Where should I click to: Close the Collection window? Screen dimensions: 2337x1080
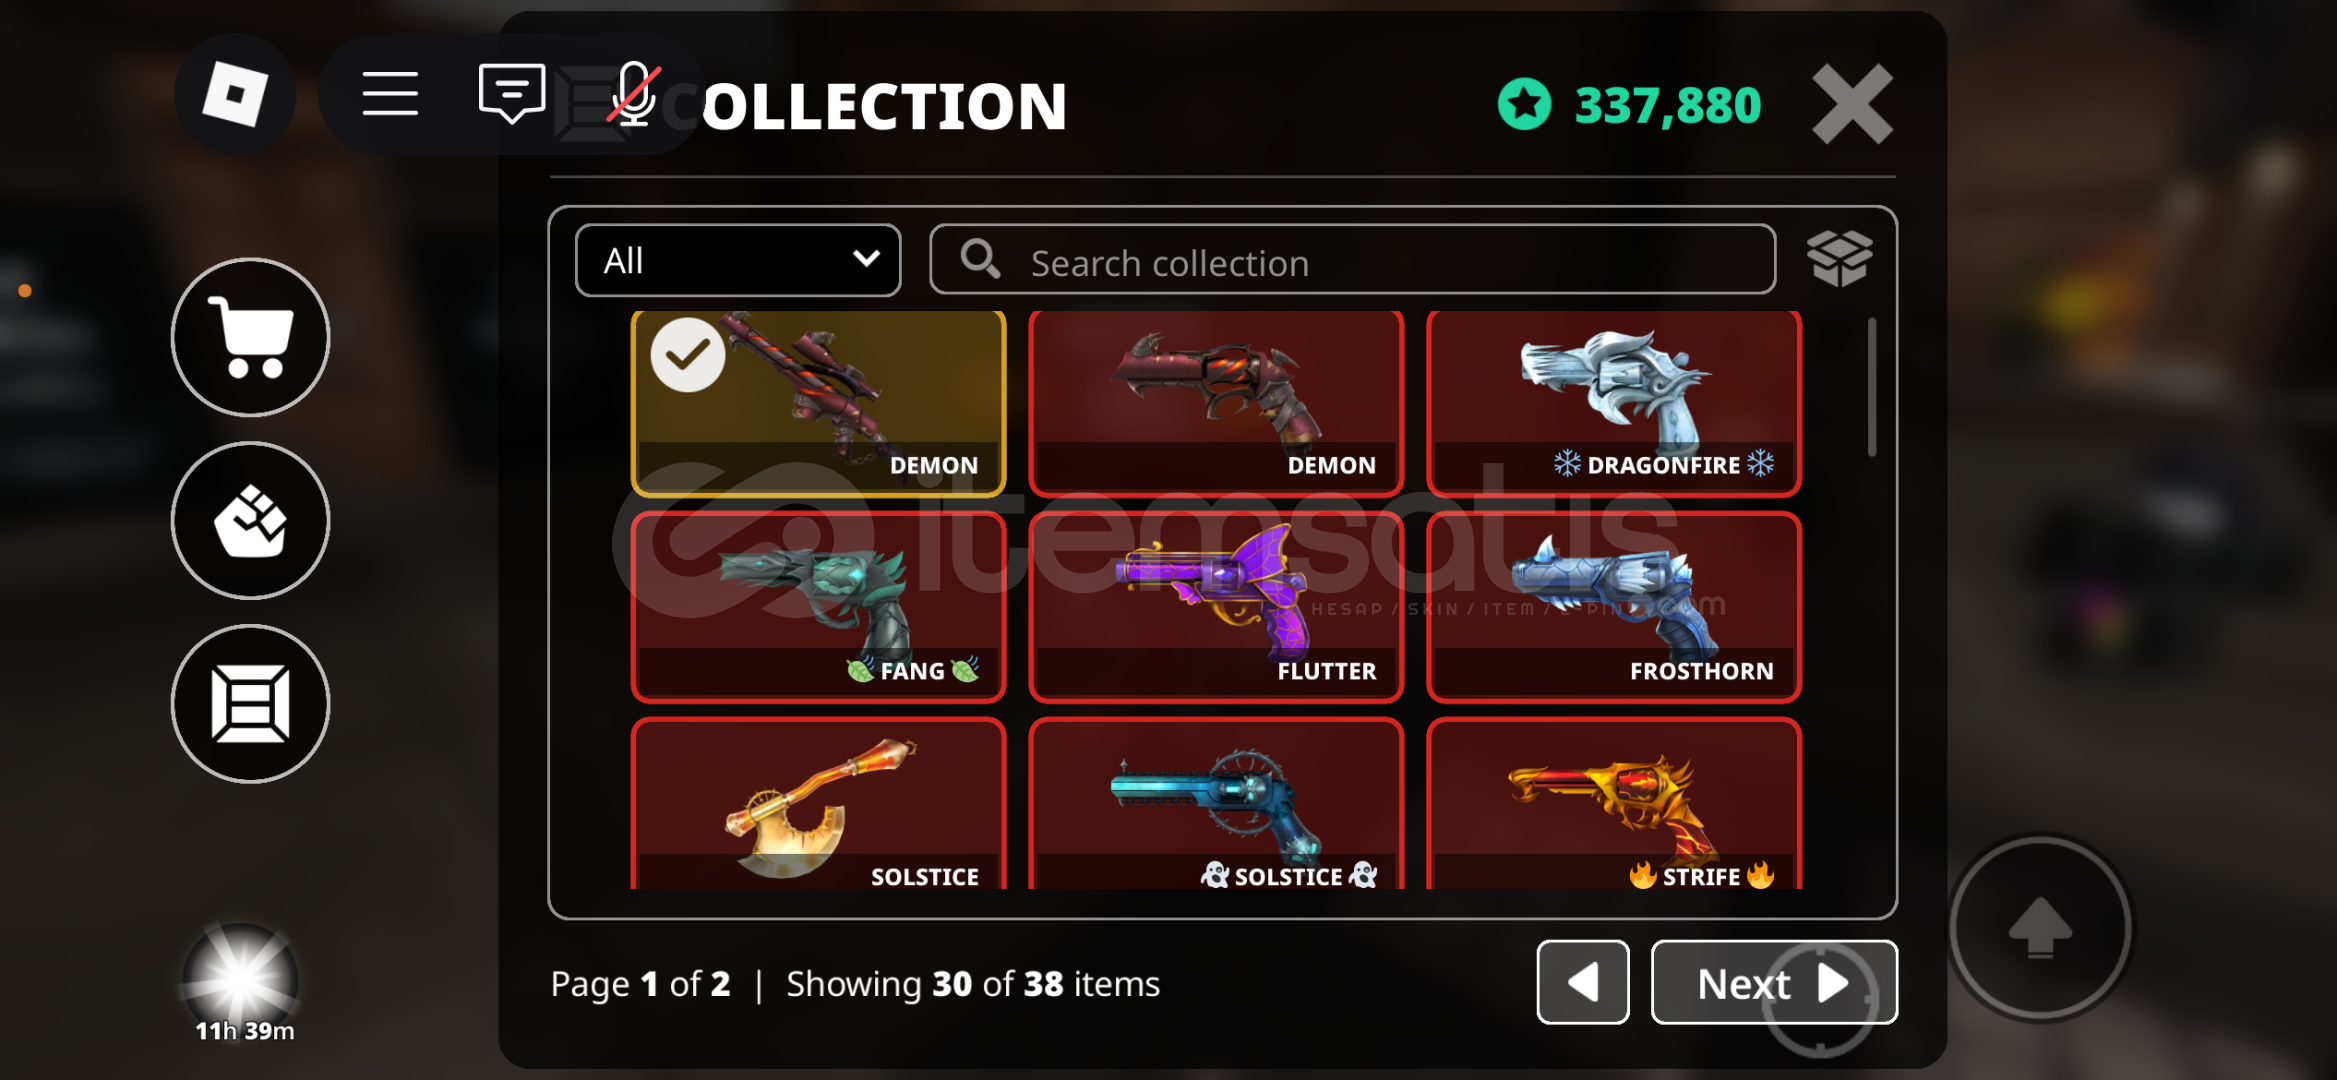coord(1852,104)
